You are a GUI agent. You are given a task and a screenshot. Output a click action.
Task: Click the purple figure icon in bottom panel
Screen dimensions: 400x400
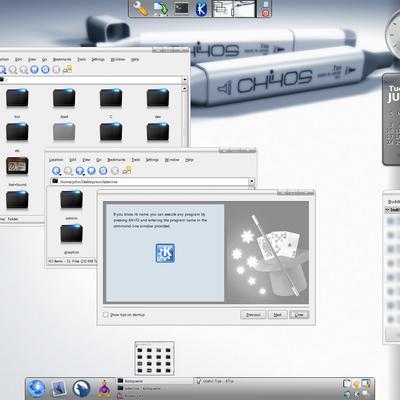click(104, 389)
